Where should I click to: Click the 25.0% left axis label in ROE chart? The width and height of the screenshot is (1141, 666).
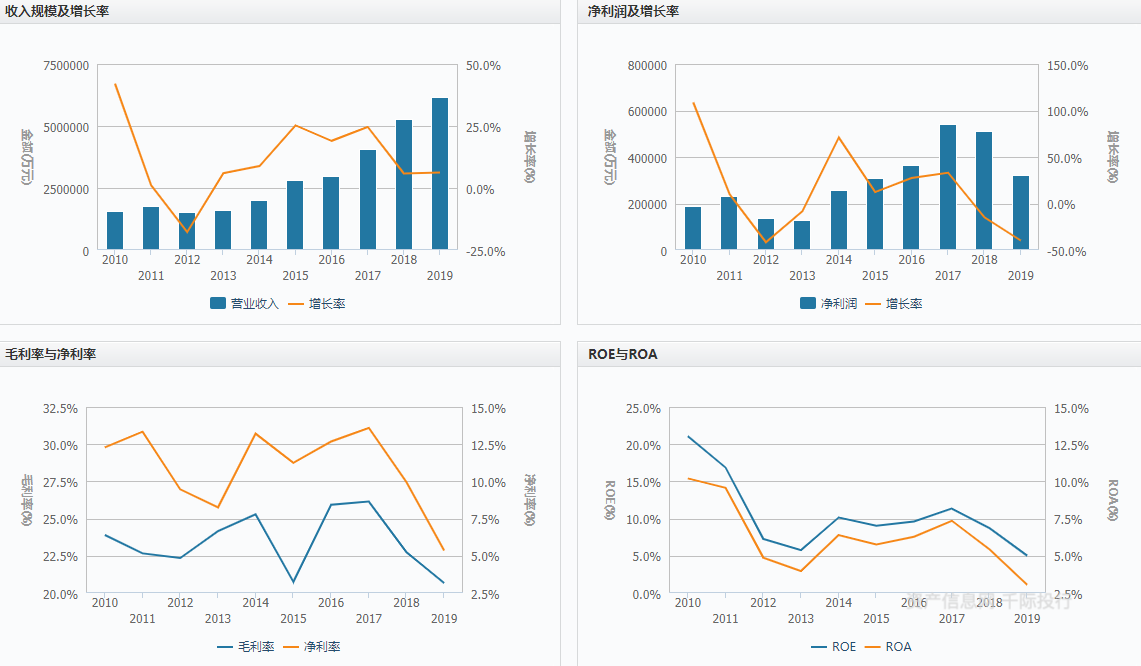643,408
